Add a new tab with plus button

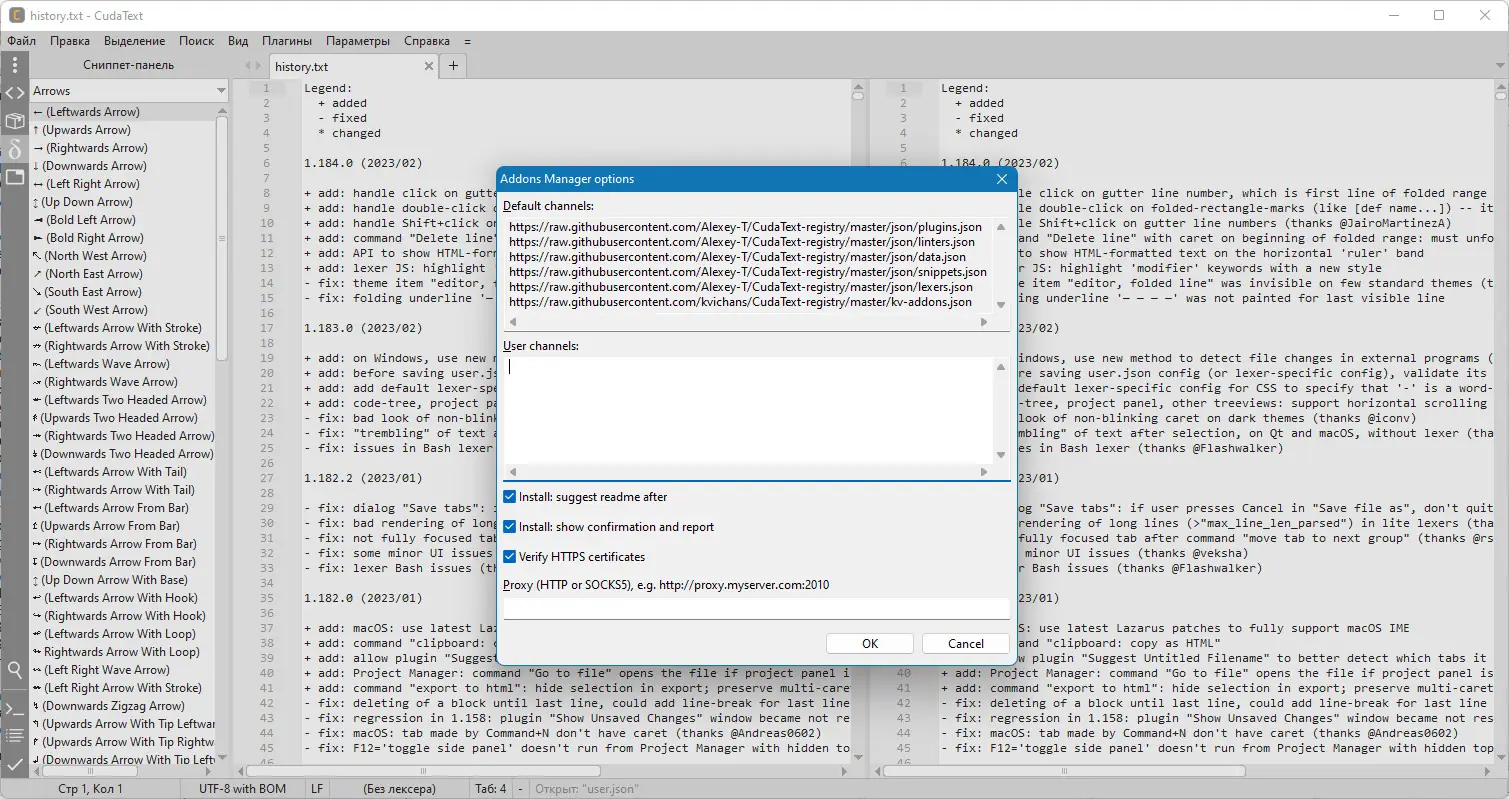coord(453,66)
